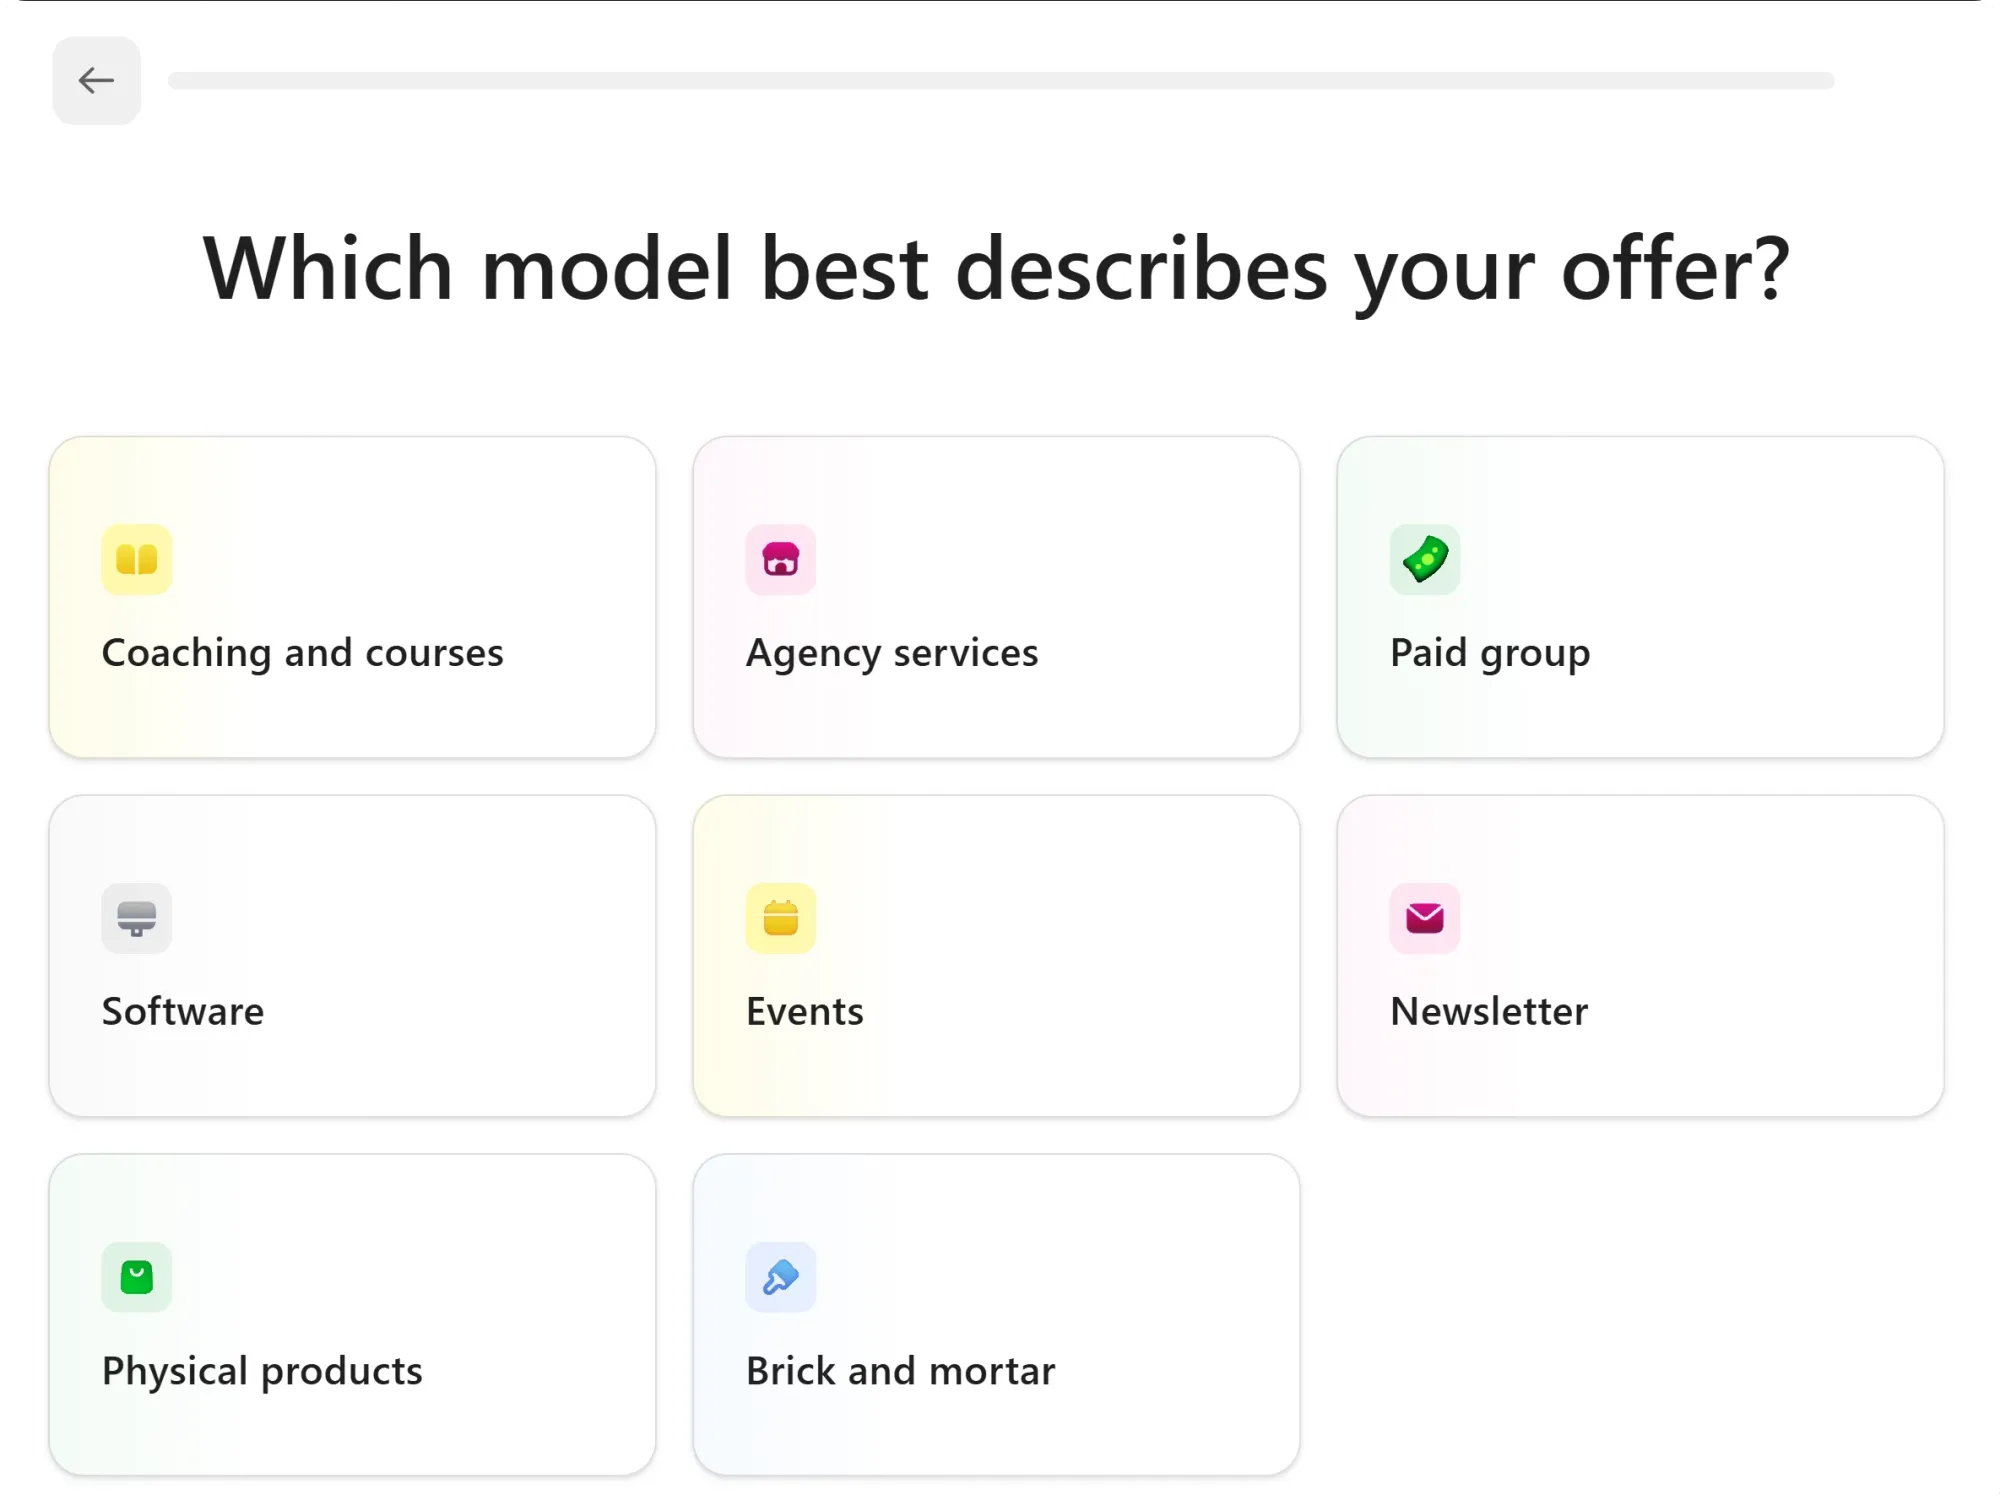Click the envelope icon on Newsletter
The image size is (2000, 1511).
pyautogui.click(x=1425, y=918)
